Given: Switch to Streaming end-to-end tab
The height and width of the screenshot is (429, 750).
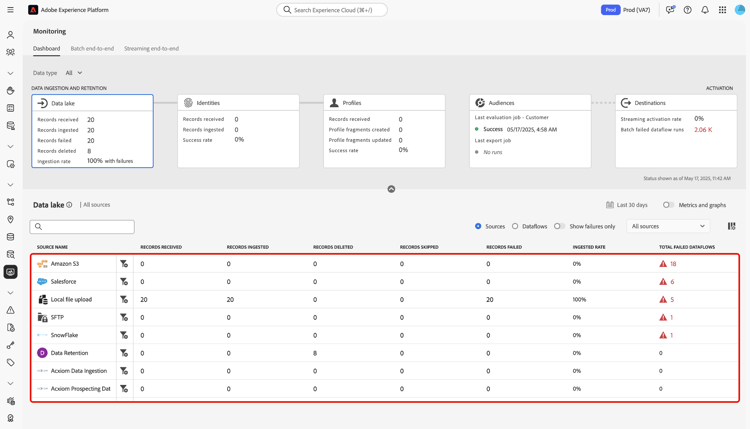Looking at the screenshot, I should (x=152, y=48).
